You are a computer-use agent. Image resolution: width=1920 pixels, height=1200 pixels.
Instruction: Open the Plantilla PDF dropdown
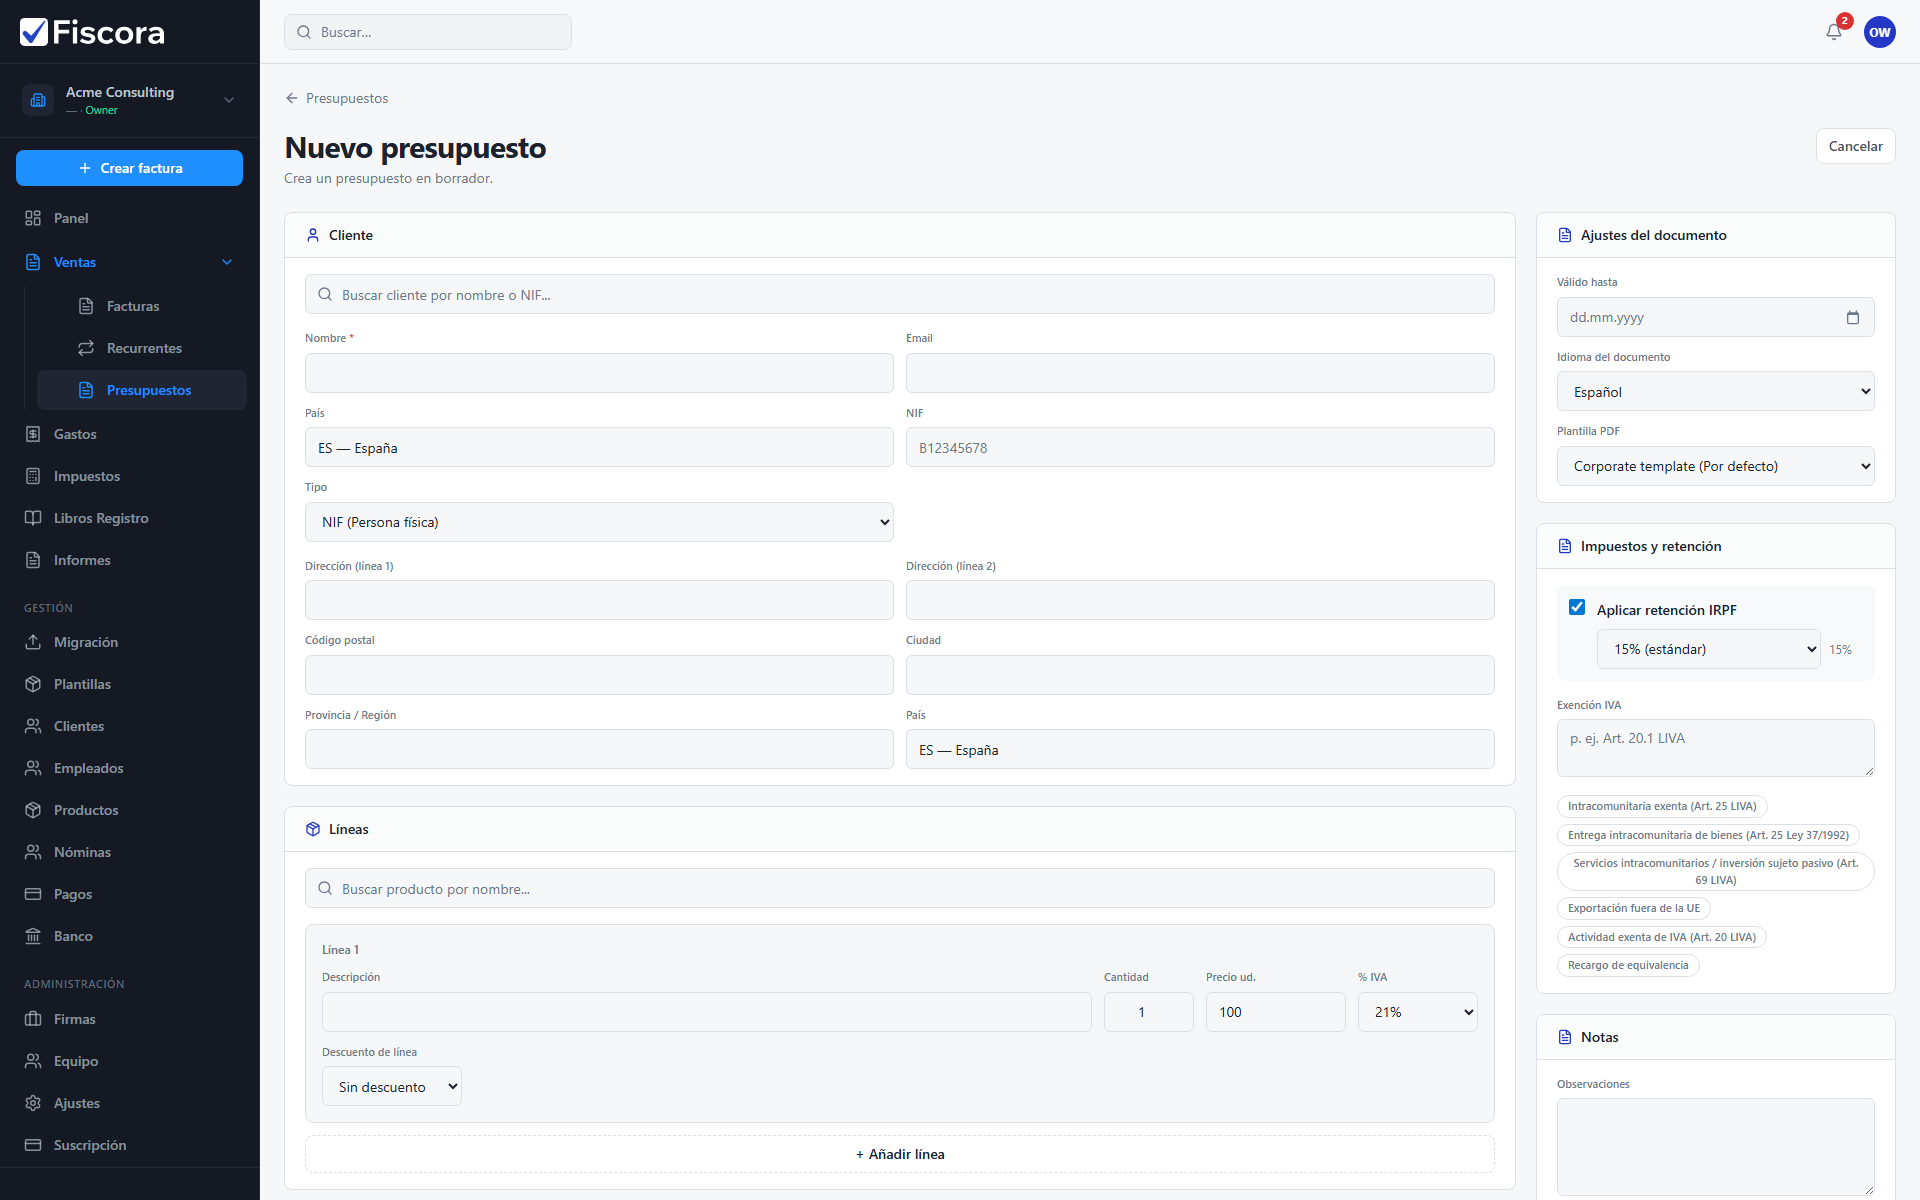point(1715,466)
